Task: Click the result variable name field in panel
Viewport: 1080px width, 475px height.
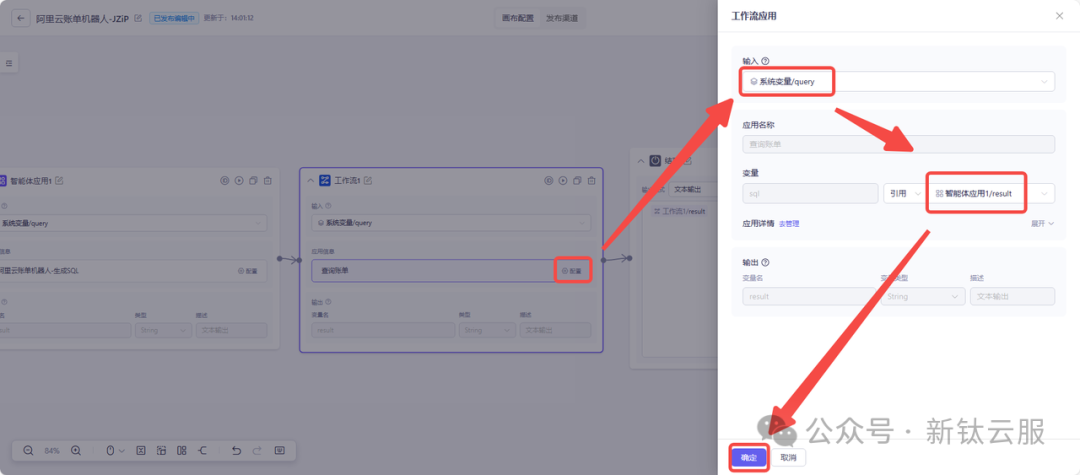Action: pos(809,296)
